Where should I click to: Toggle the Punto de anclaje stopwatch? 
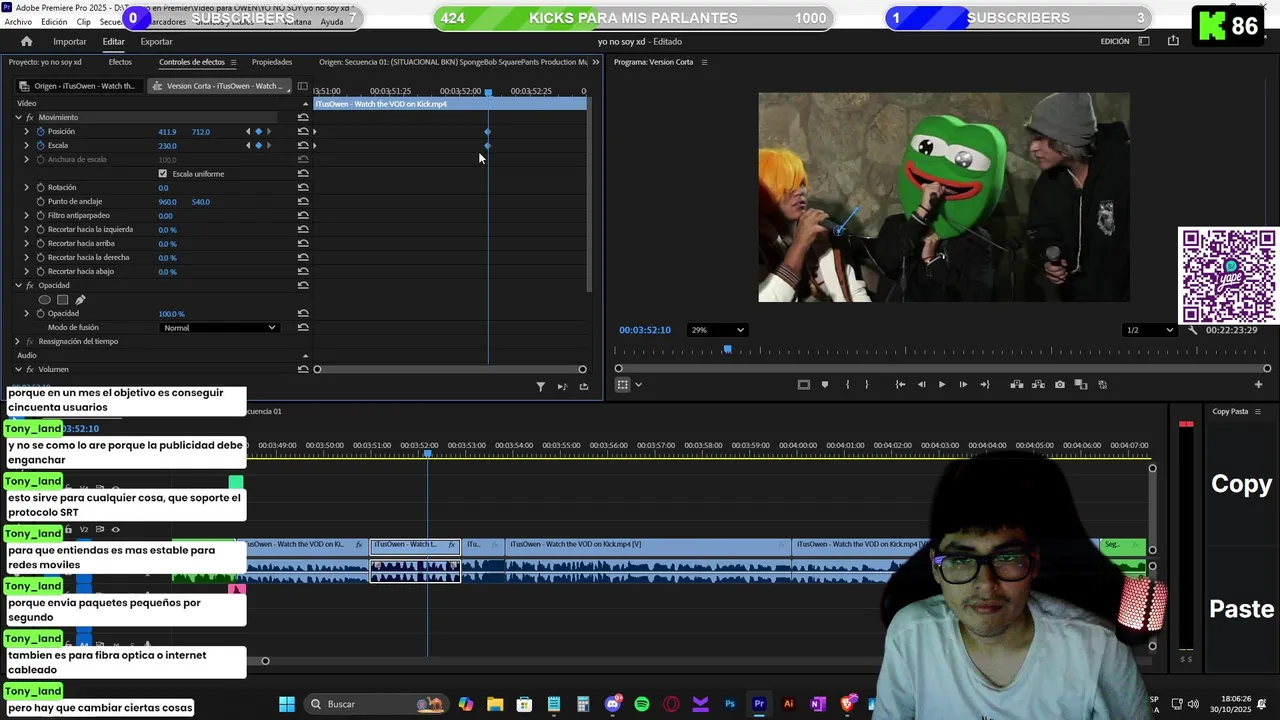tap(41, 201)
